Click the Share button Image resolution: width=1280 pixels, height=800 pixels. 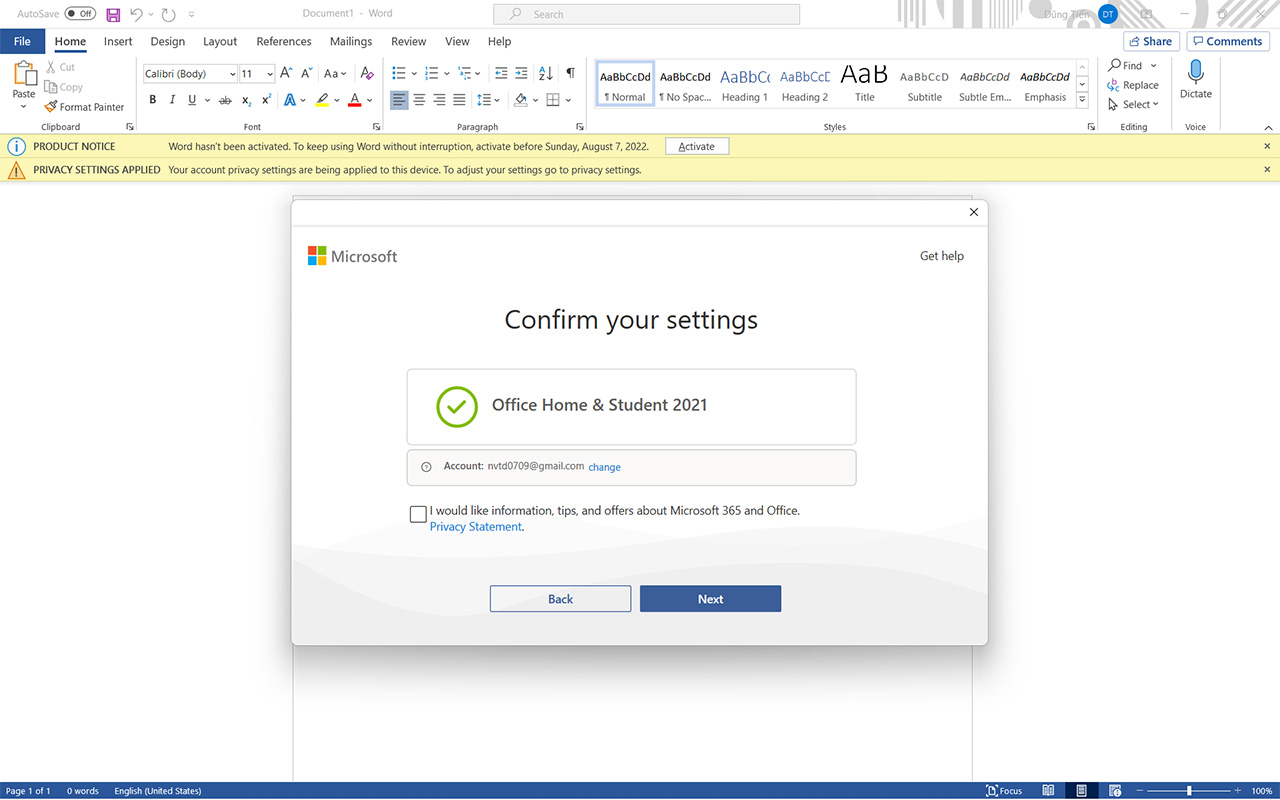(x=1151, y=41)
